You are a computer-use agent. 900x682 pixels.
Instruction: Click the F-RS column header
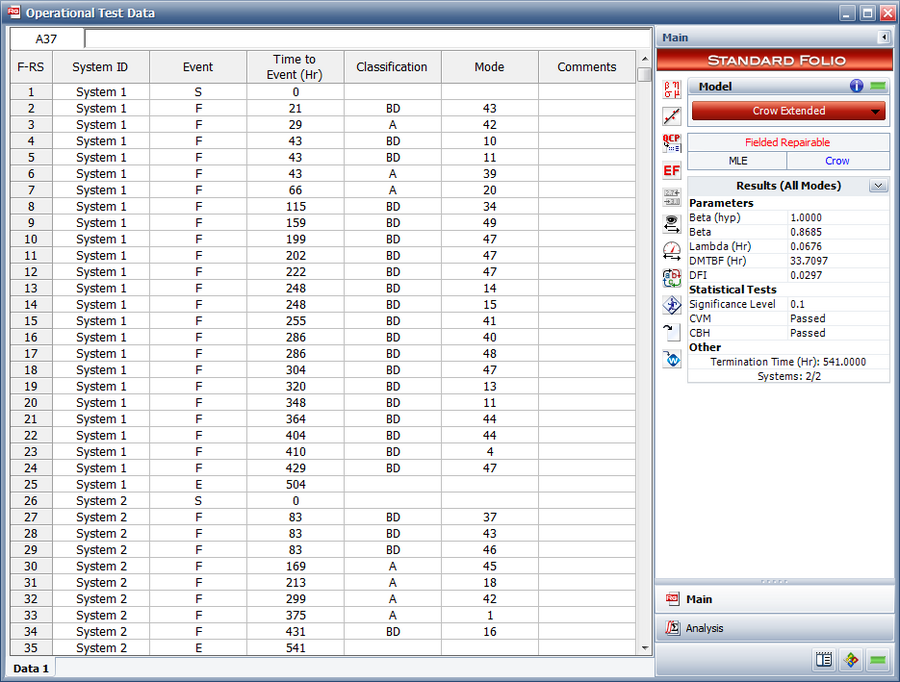[x=31, y=67]
